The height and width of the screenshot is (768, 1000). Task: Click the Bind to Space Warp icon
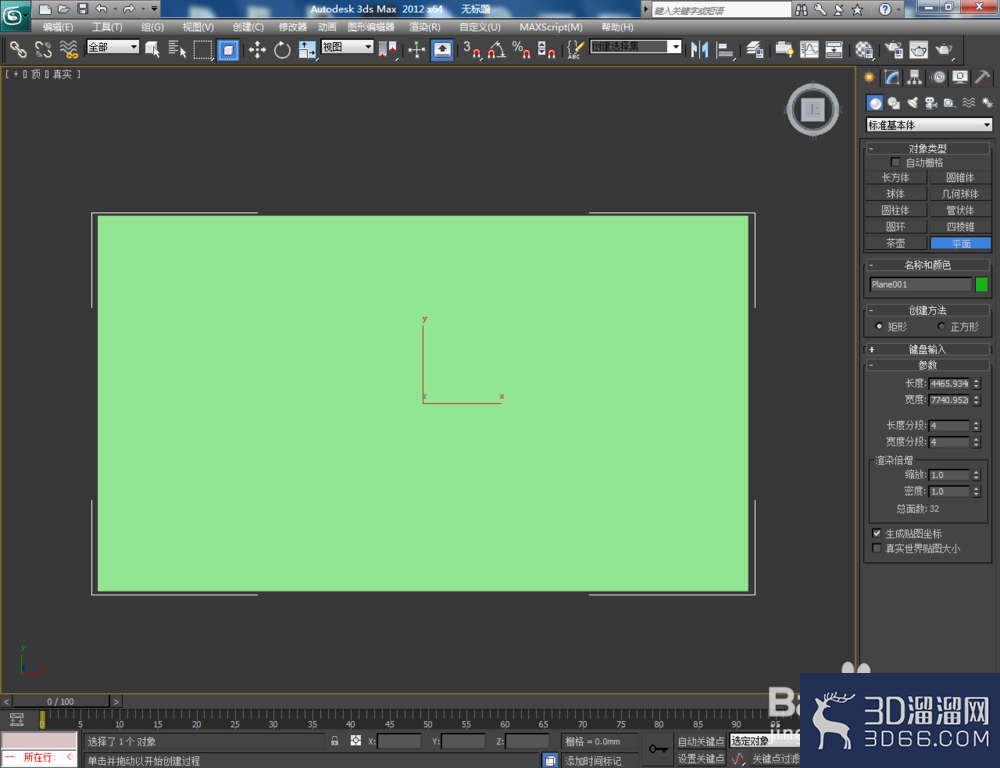68,49
